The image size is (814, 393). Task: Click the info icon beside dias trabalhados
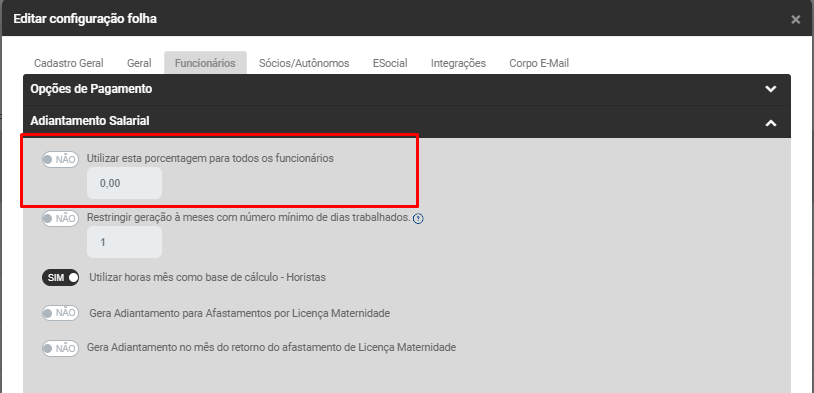[x=418, y=219]
